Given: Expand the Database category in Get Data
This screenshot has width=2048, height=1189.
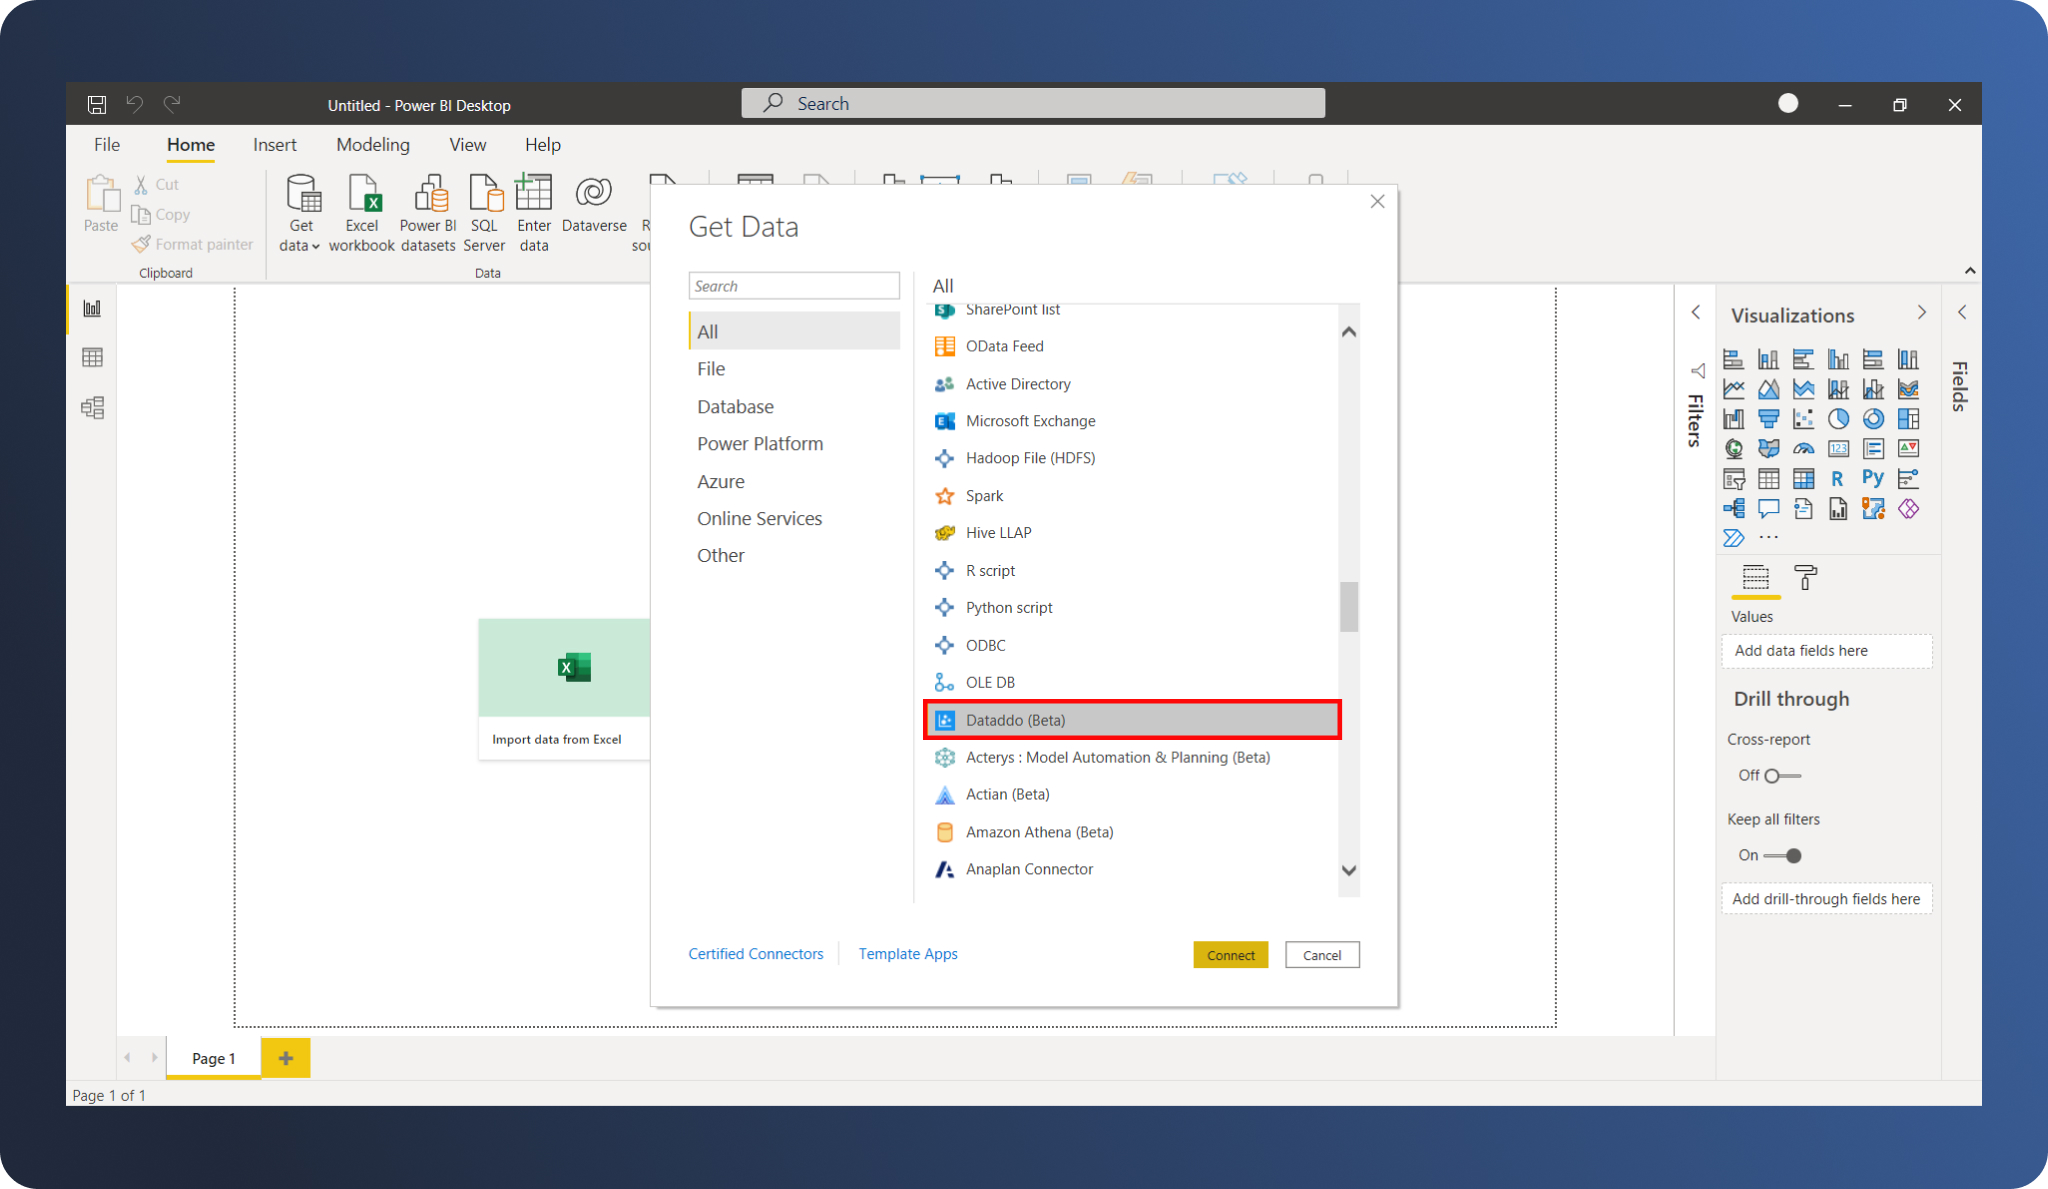Looking at the screenshot, I should 735,405.
